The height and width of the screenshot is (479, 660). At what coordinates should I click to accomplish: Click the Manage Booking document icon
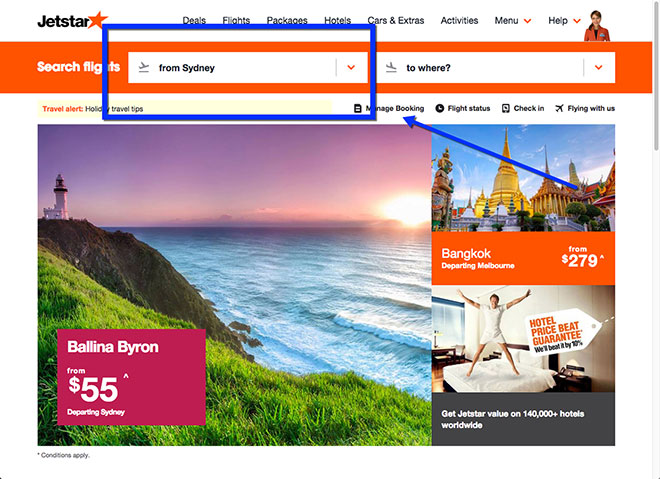(x=357, y=109)
